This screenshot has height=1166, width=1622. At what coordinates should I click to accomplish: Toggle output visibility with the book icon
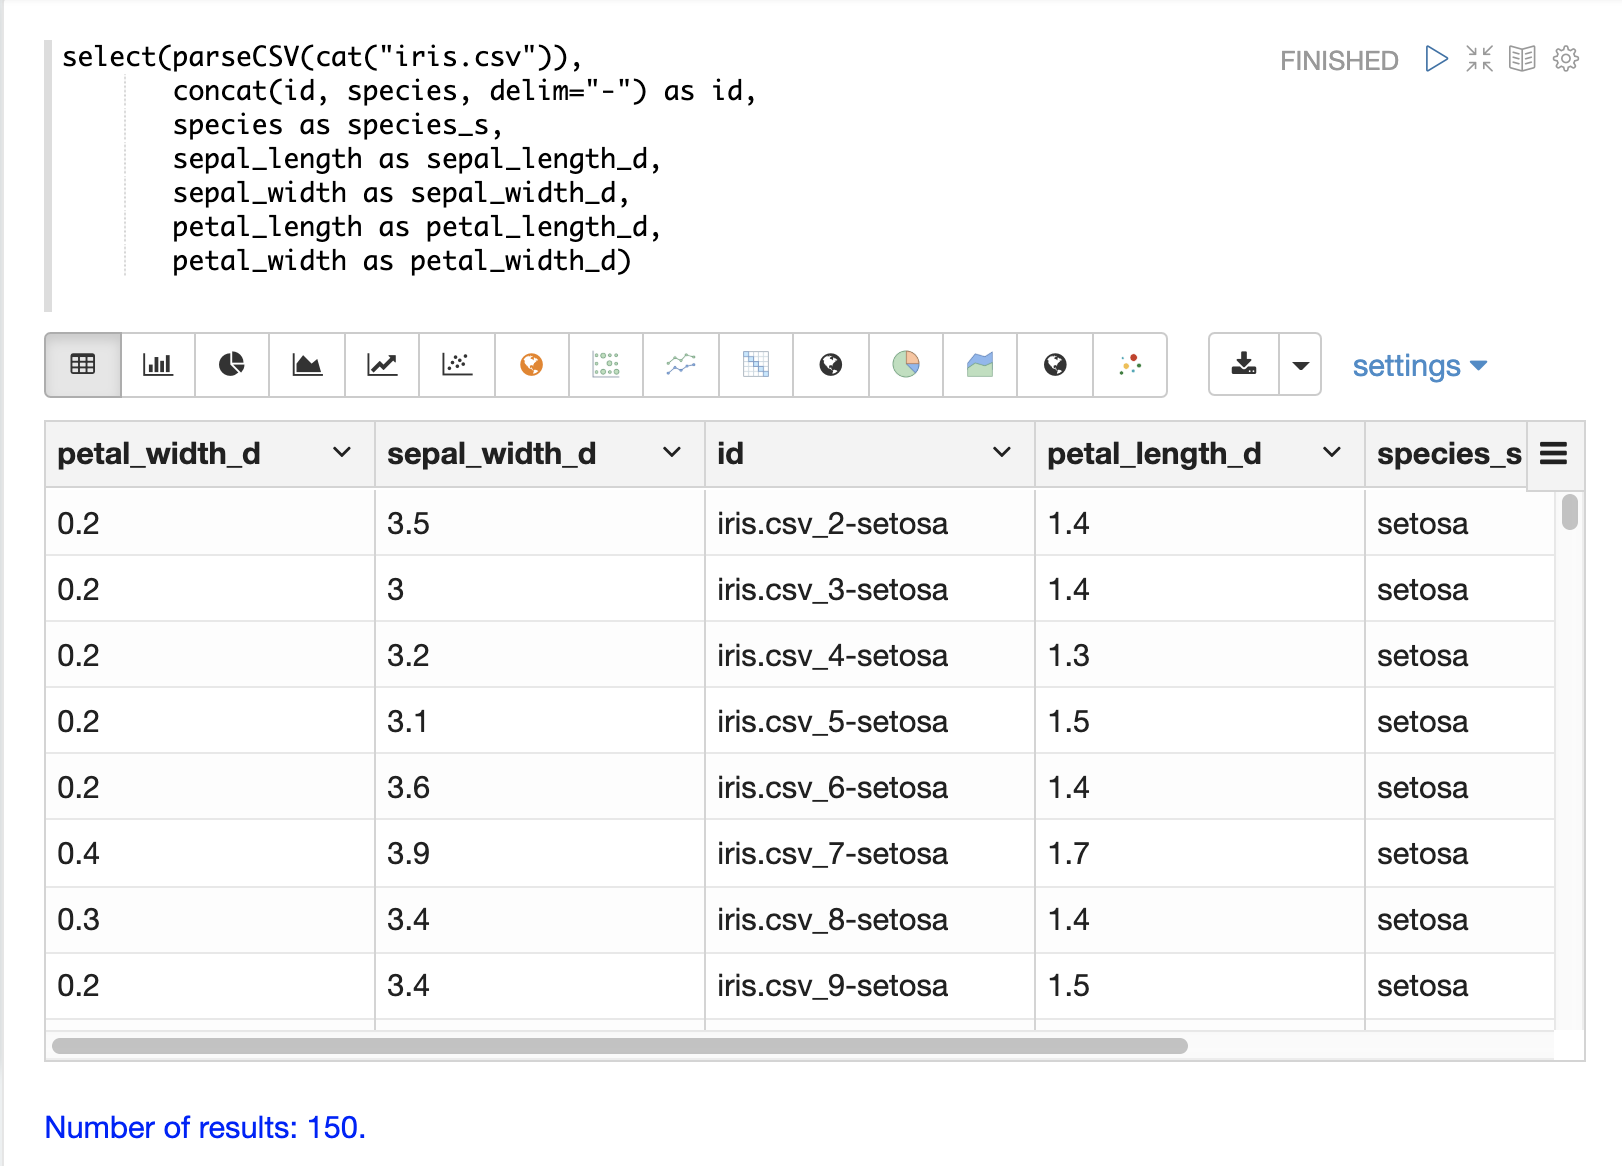tap(1522, 60)
